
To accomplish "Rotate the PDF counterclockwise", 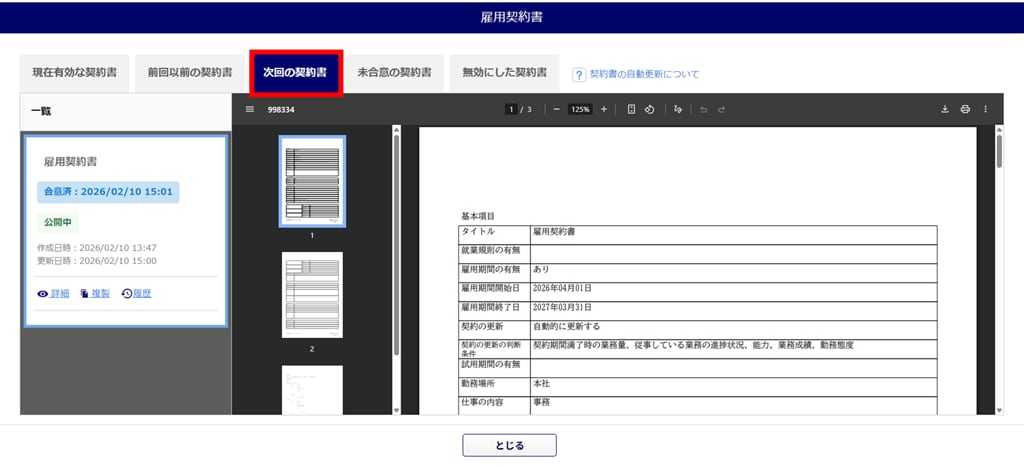I will (649, 109).
